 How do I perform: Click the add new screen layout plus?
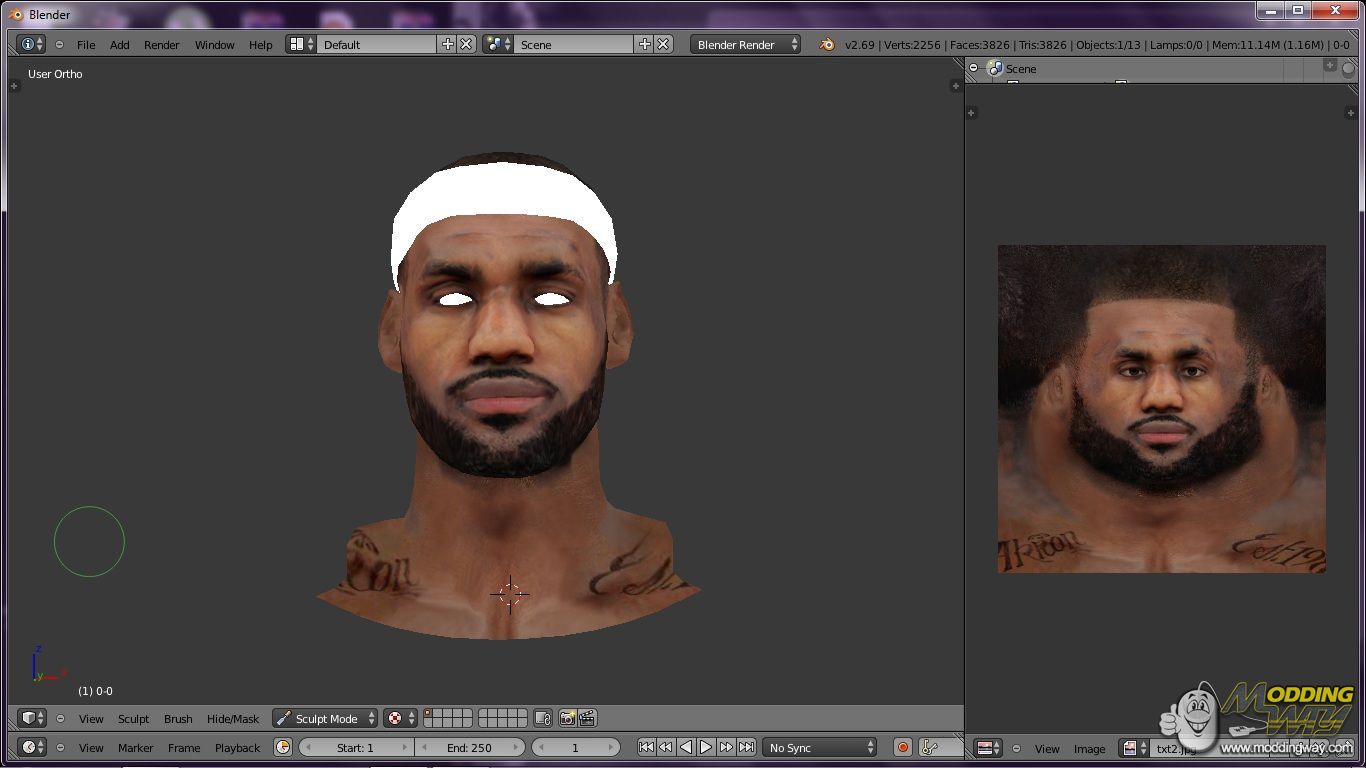pos(447,44)
